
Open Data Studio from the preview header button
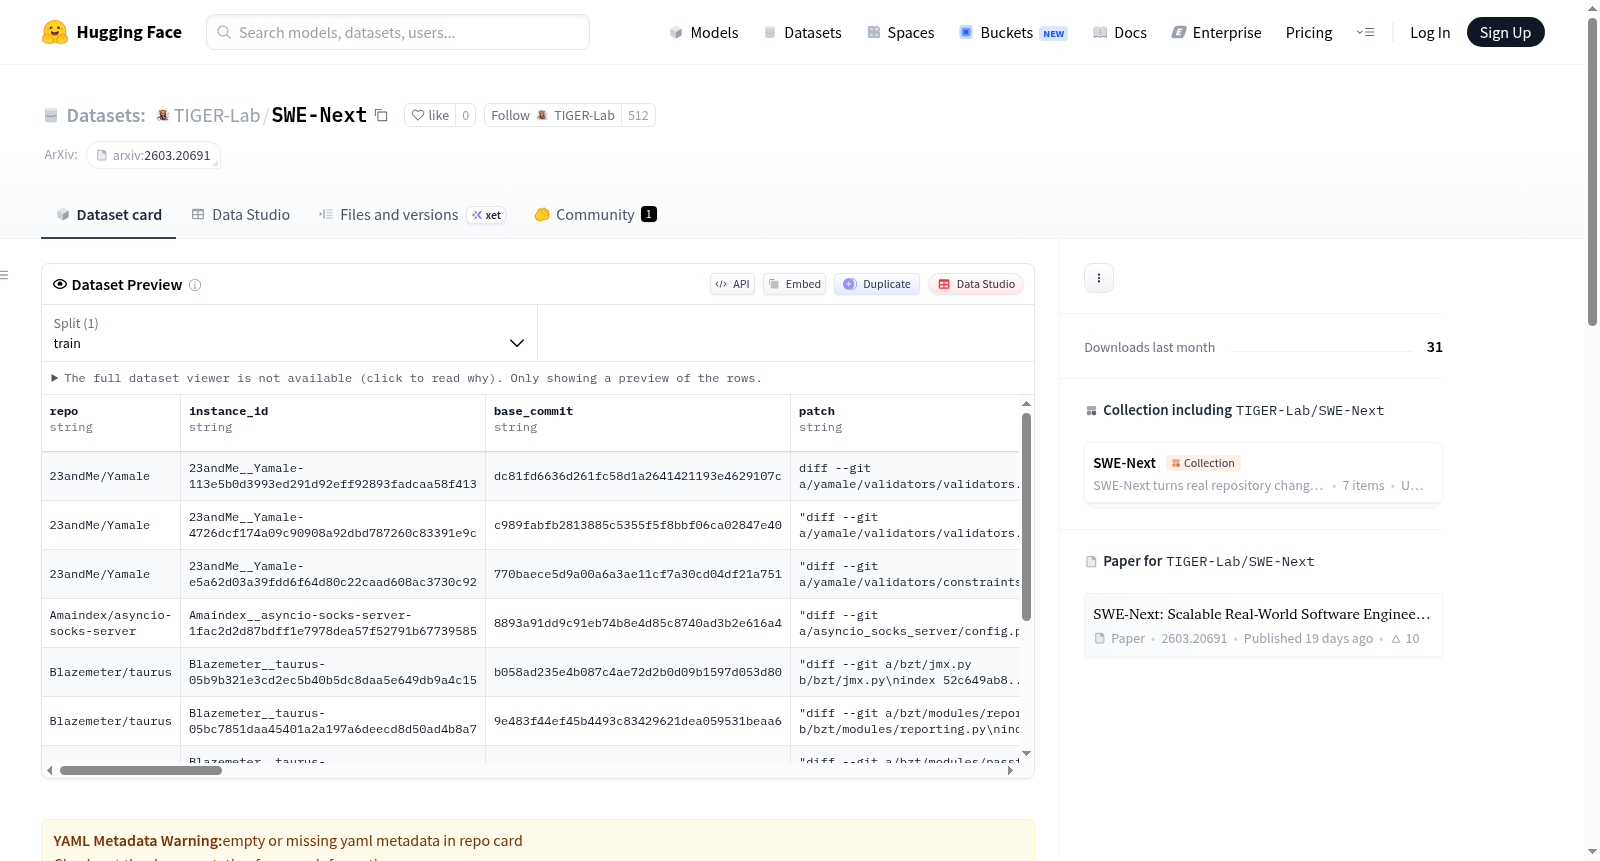coord(976,284)
